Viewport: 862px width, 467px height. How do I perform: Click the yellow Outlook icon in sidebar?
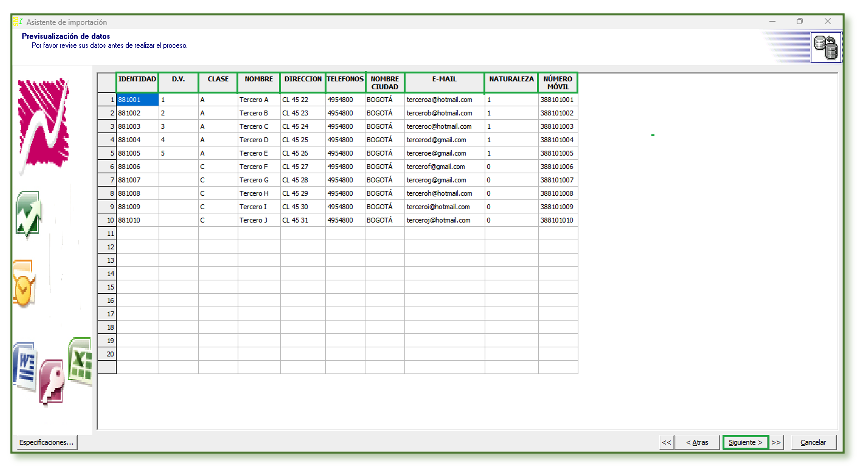[x=24, y=283]
